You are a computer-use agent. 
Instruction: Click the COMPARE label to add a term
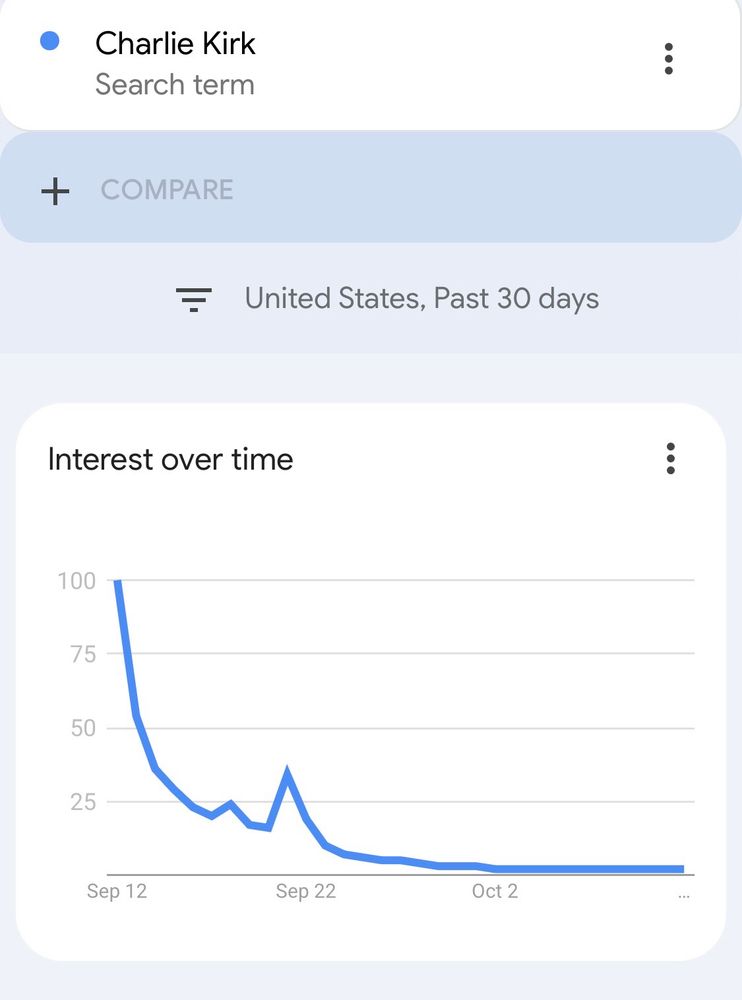click(x=167, y=190)
